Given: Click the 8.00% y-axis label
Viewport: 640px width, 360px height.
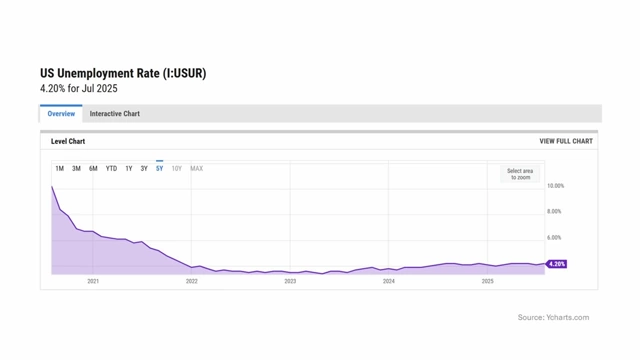Looking at the screenshot, I should click(554, 211).
